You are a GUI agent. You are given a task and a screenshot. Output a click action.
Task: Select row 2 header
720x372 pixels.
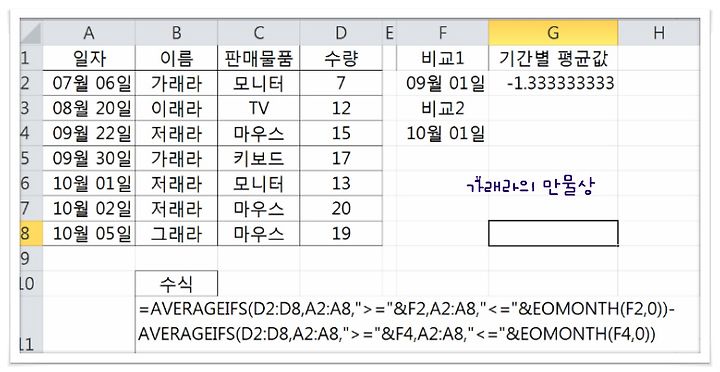pos(31,83)
